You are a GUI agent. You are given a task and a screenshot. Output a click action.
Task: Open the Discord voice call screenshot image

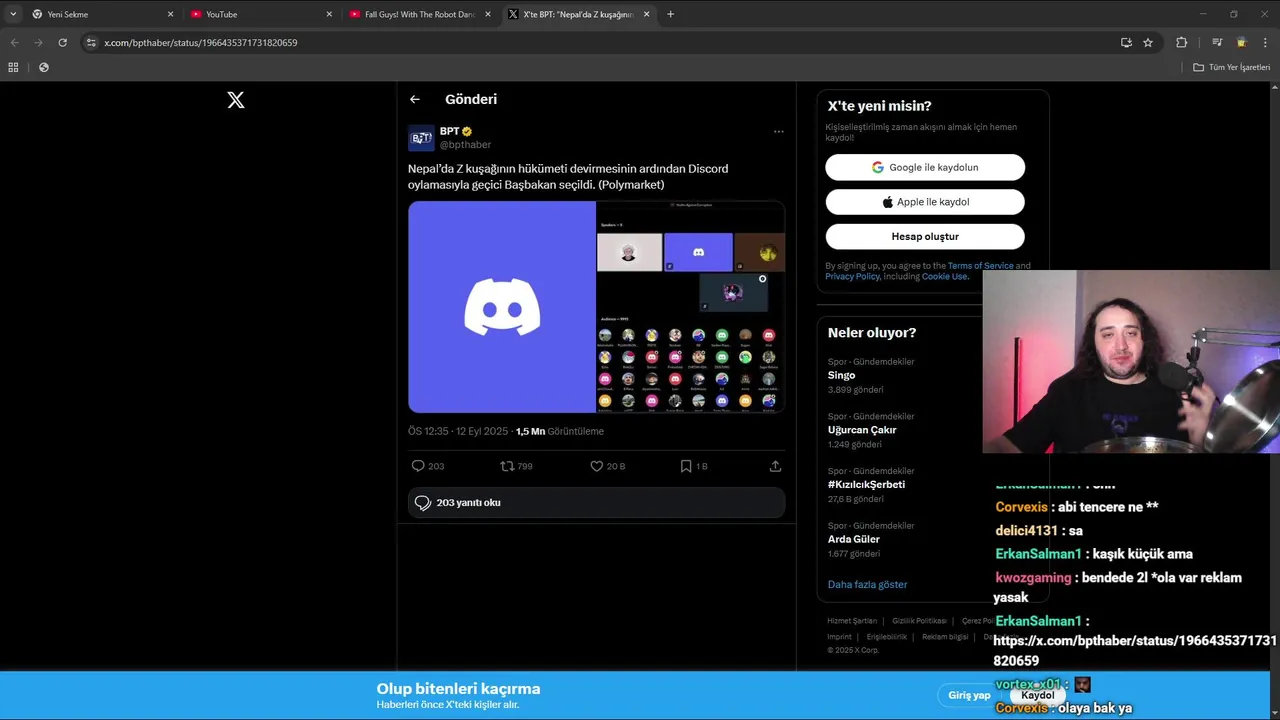pos(691,307)
